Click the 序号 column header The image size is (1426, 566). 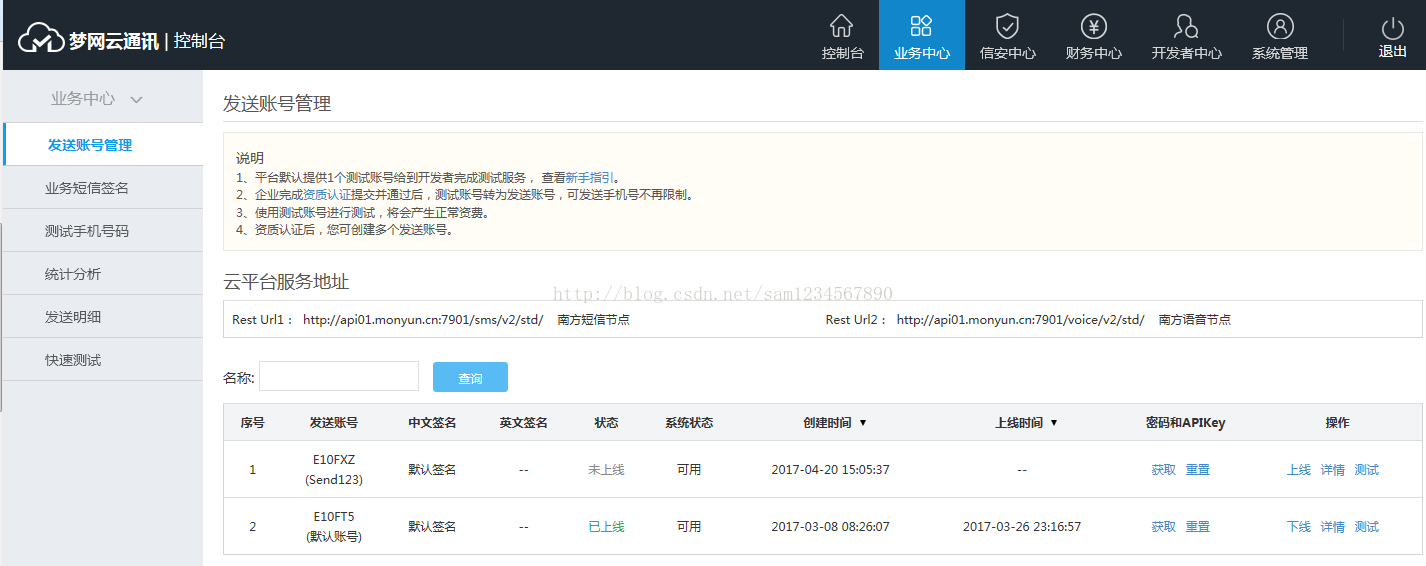click(x=252, y=423)
